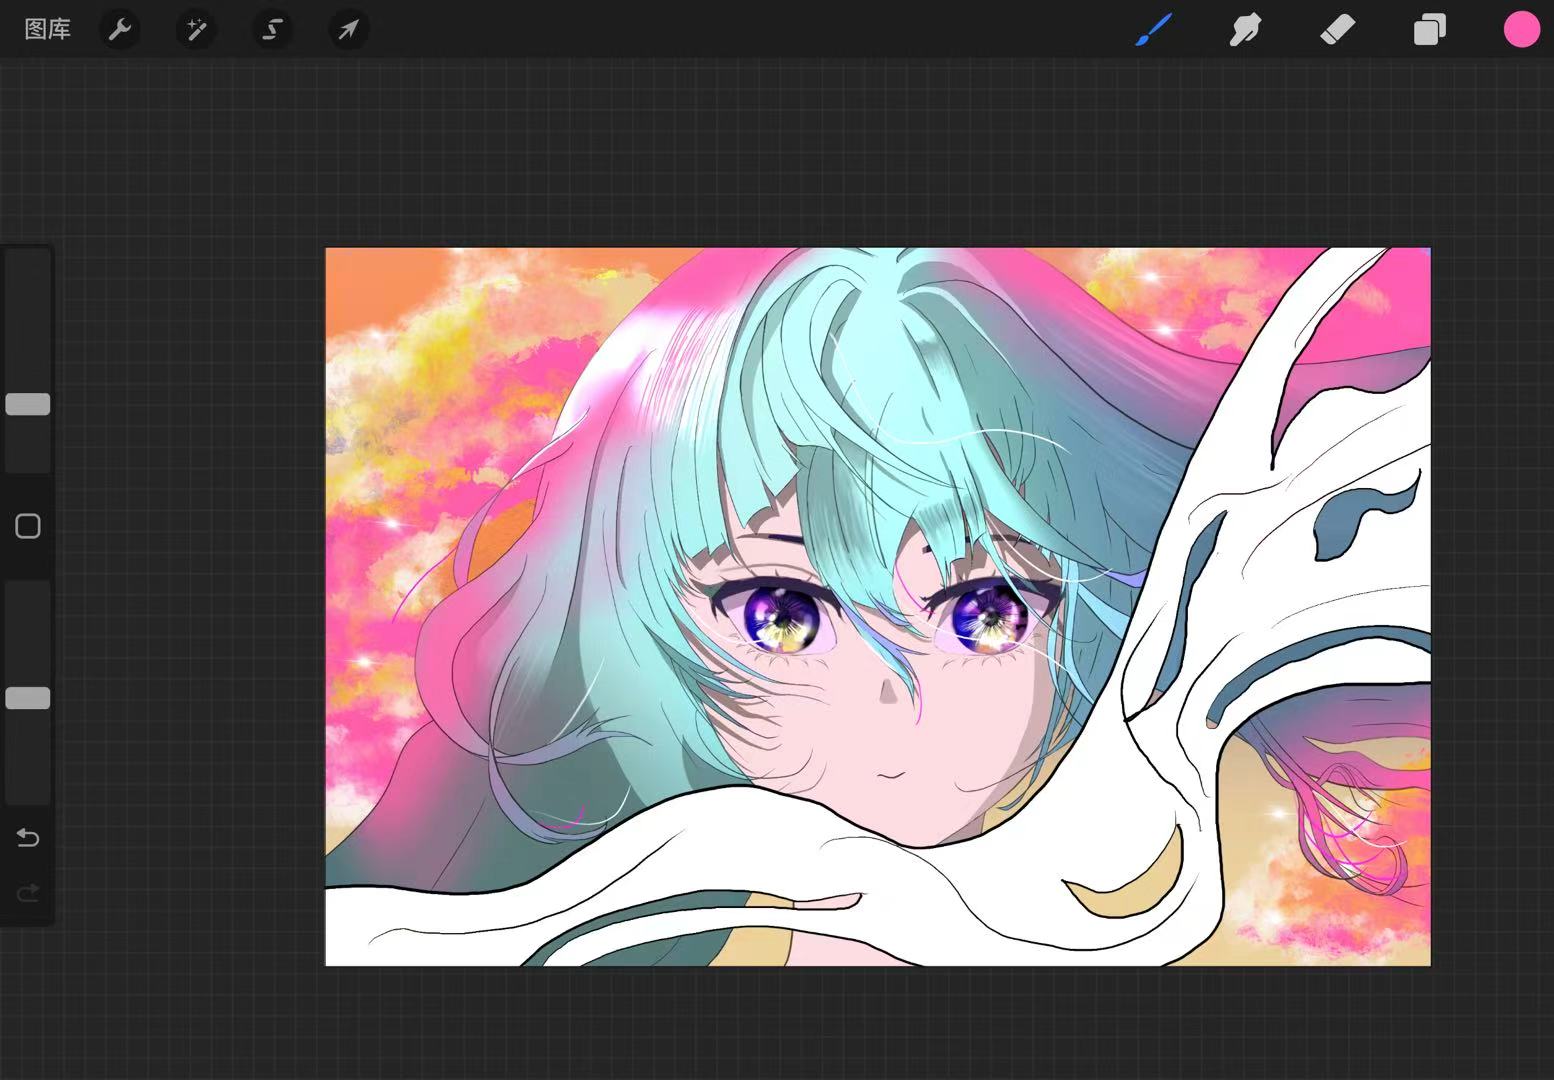Click the character's small smiling mouth
This screenshot has width=1554, height=1080.
click(893, 775)
